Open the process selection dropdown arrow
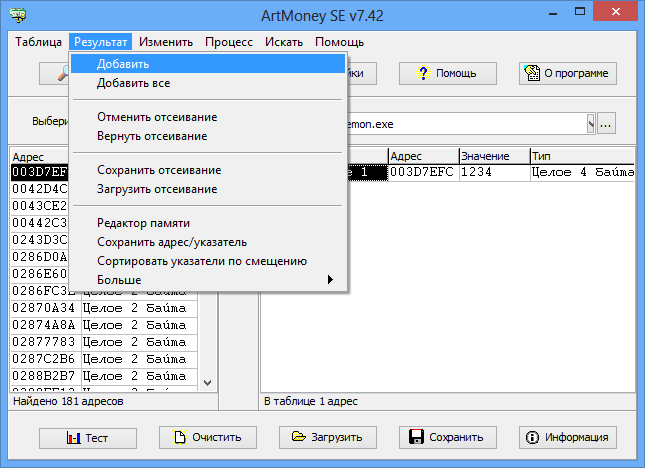The image size is (645, 468). click(591, 123)
